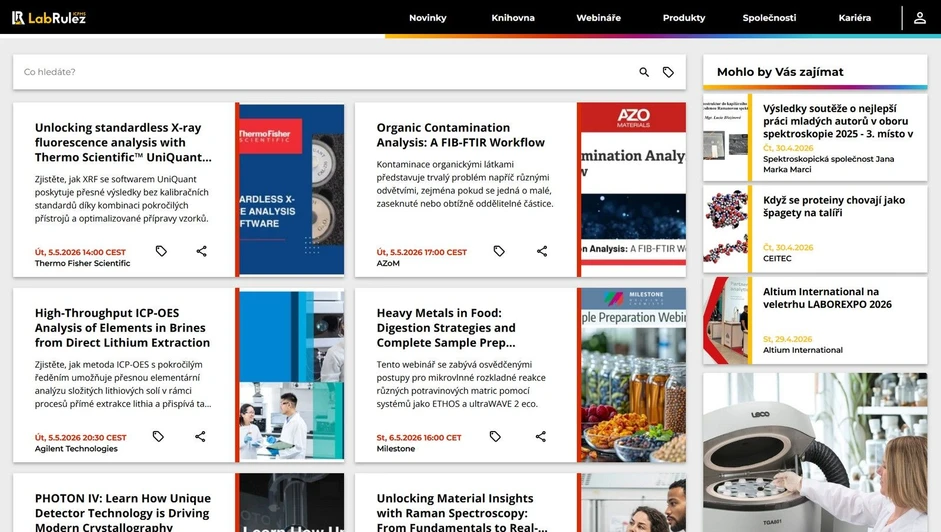
Task: Open 'Unlocking standardless X-ray fluorescence' webinar title
Action: point(123,142)
